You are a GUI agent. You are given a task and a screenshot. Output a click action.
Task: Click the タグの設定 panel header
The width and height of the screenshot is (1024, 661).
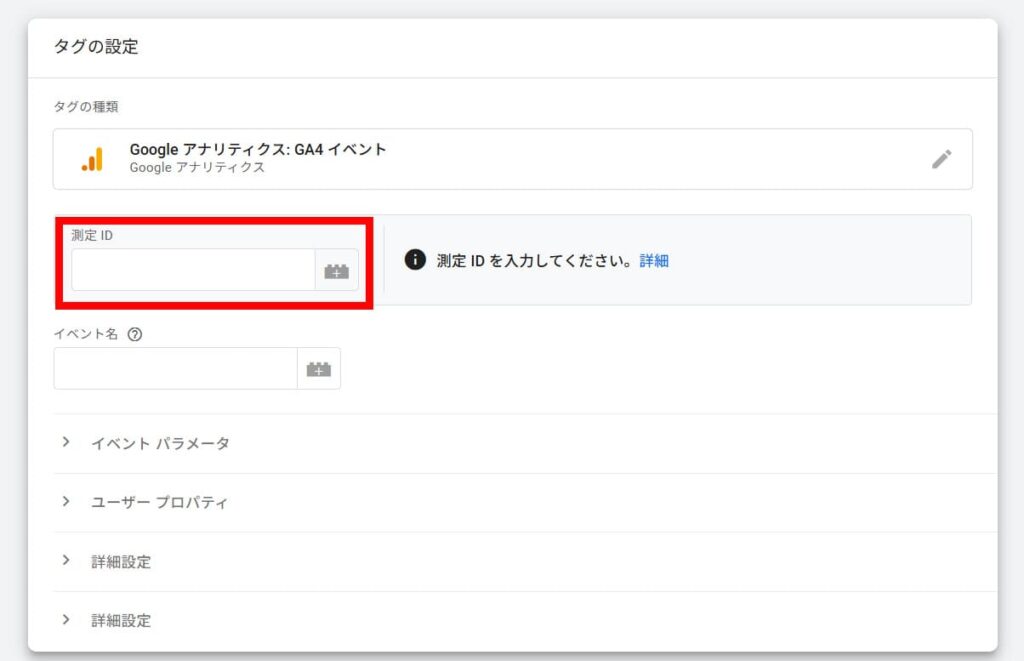(96, 47)
